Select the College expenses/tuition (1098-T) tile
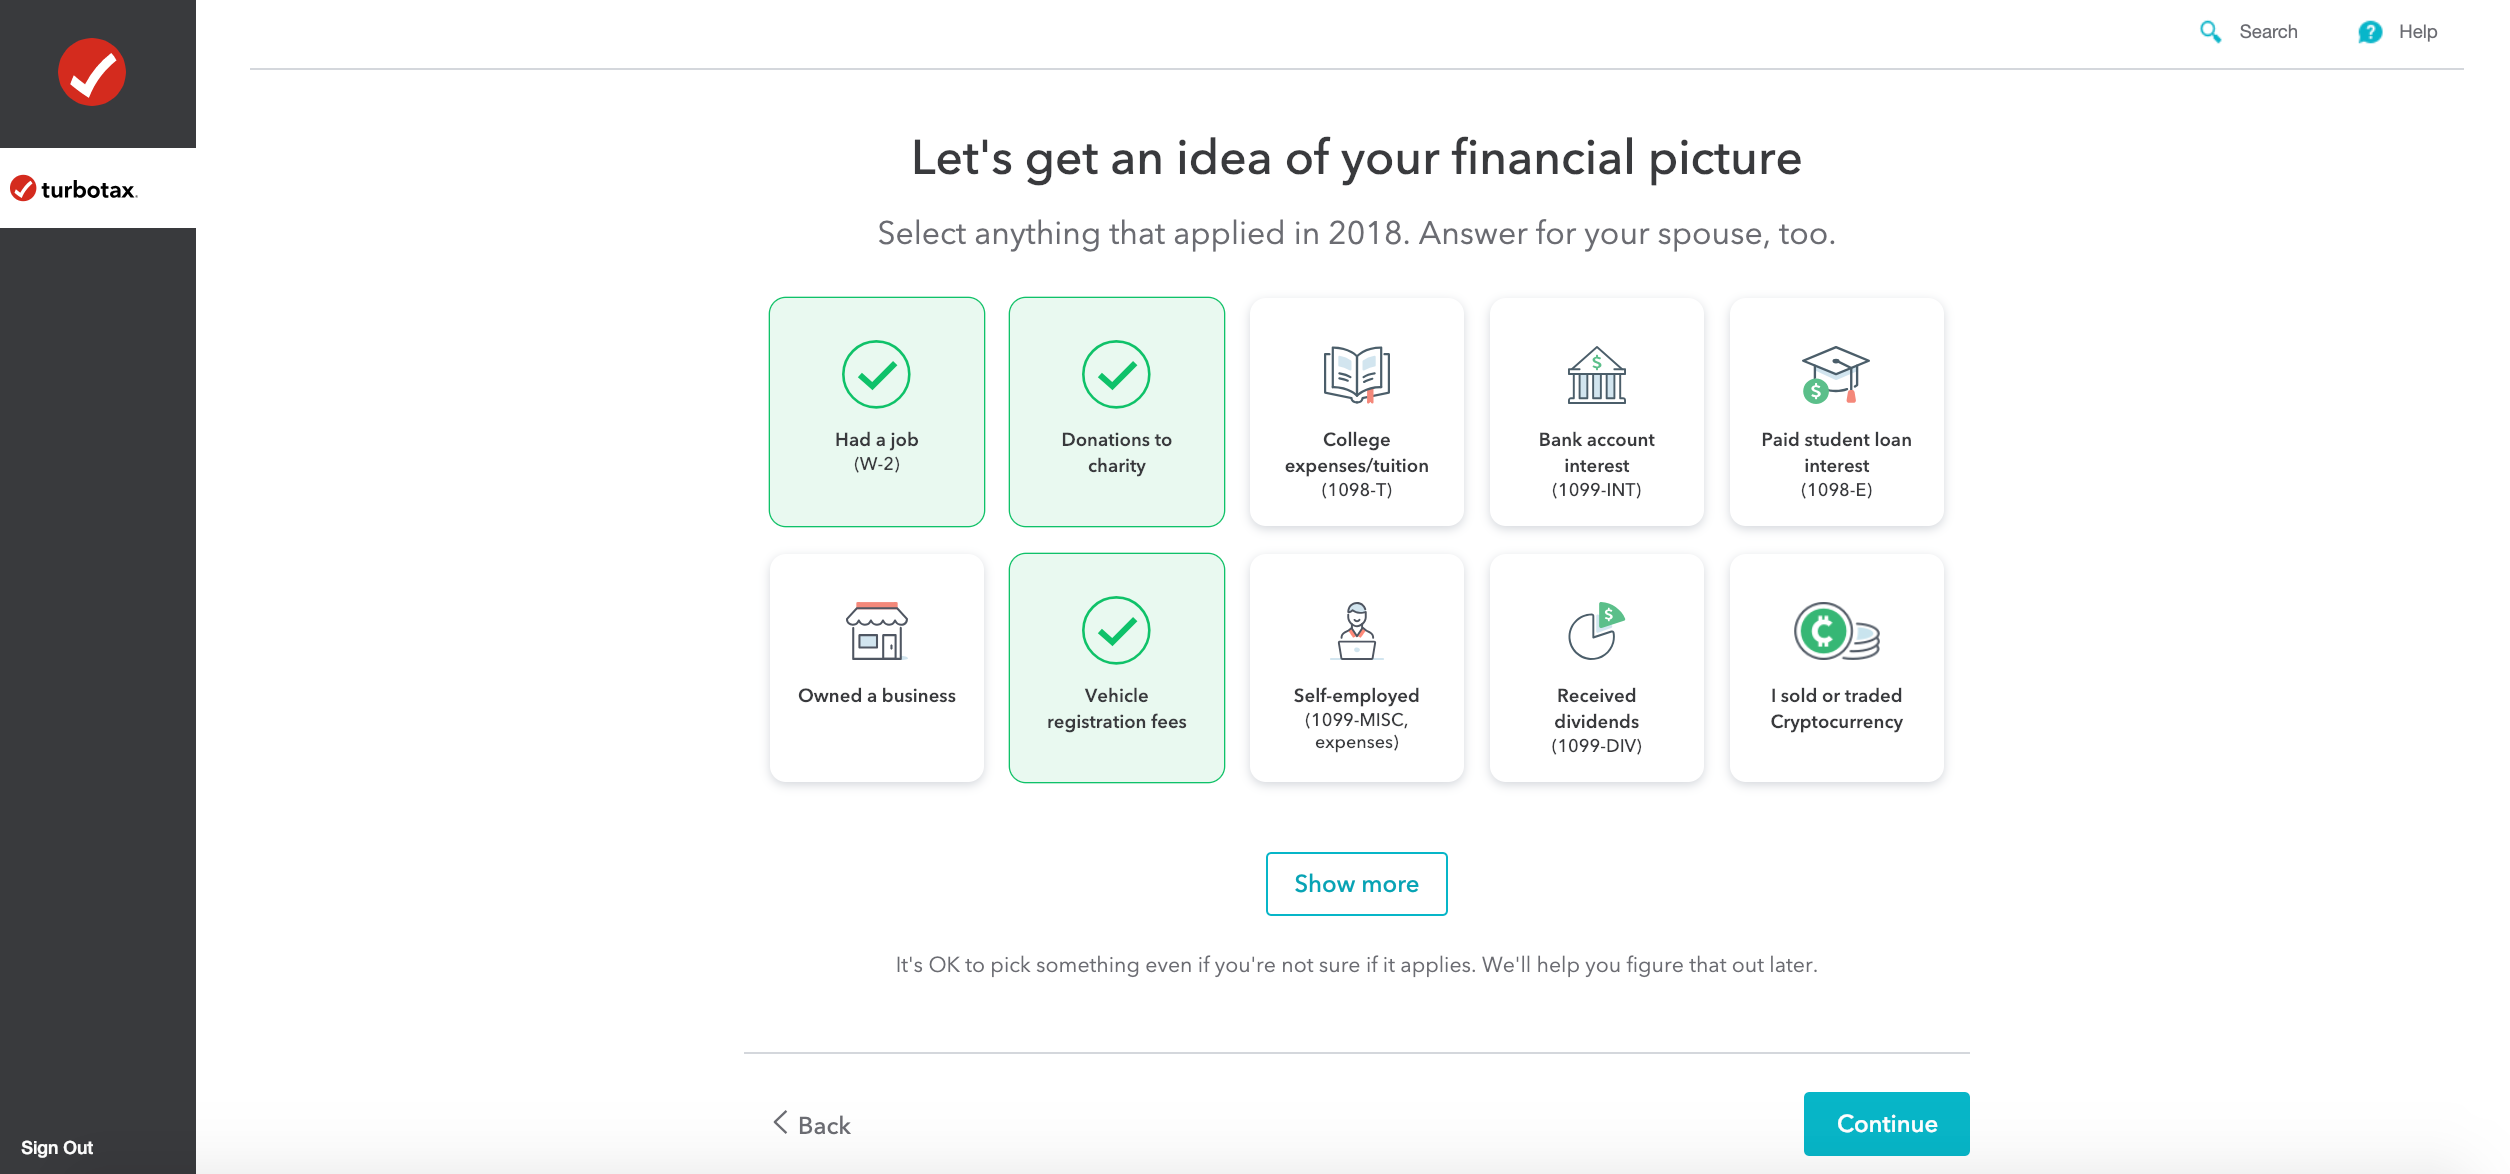Image resolution: width=2510 pixels, height=1174 pixels. point(1356,412)
